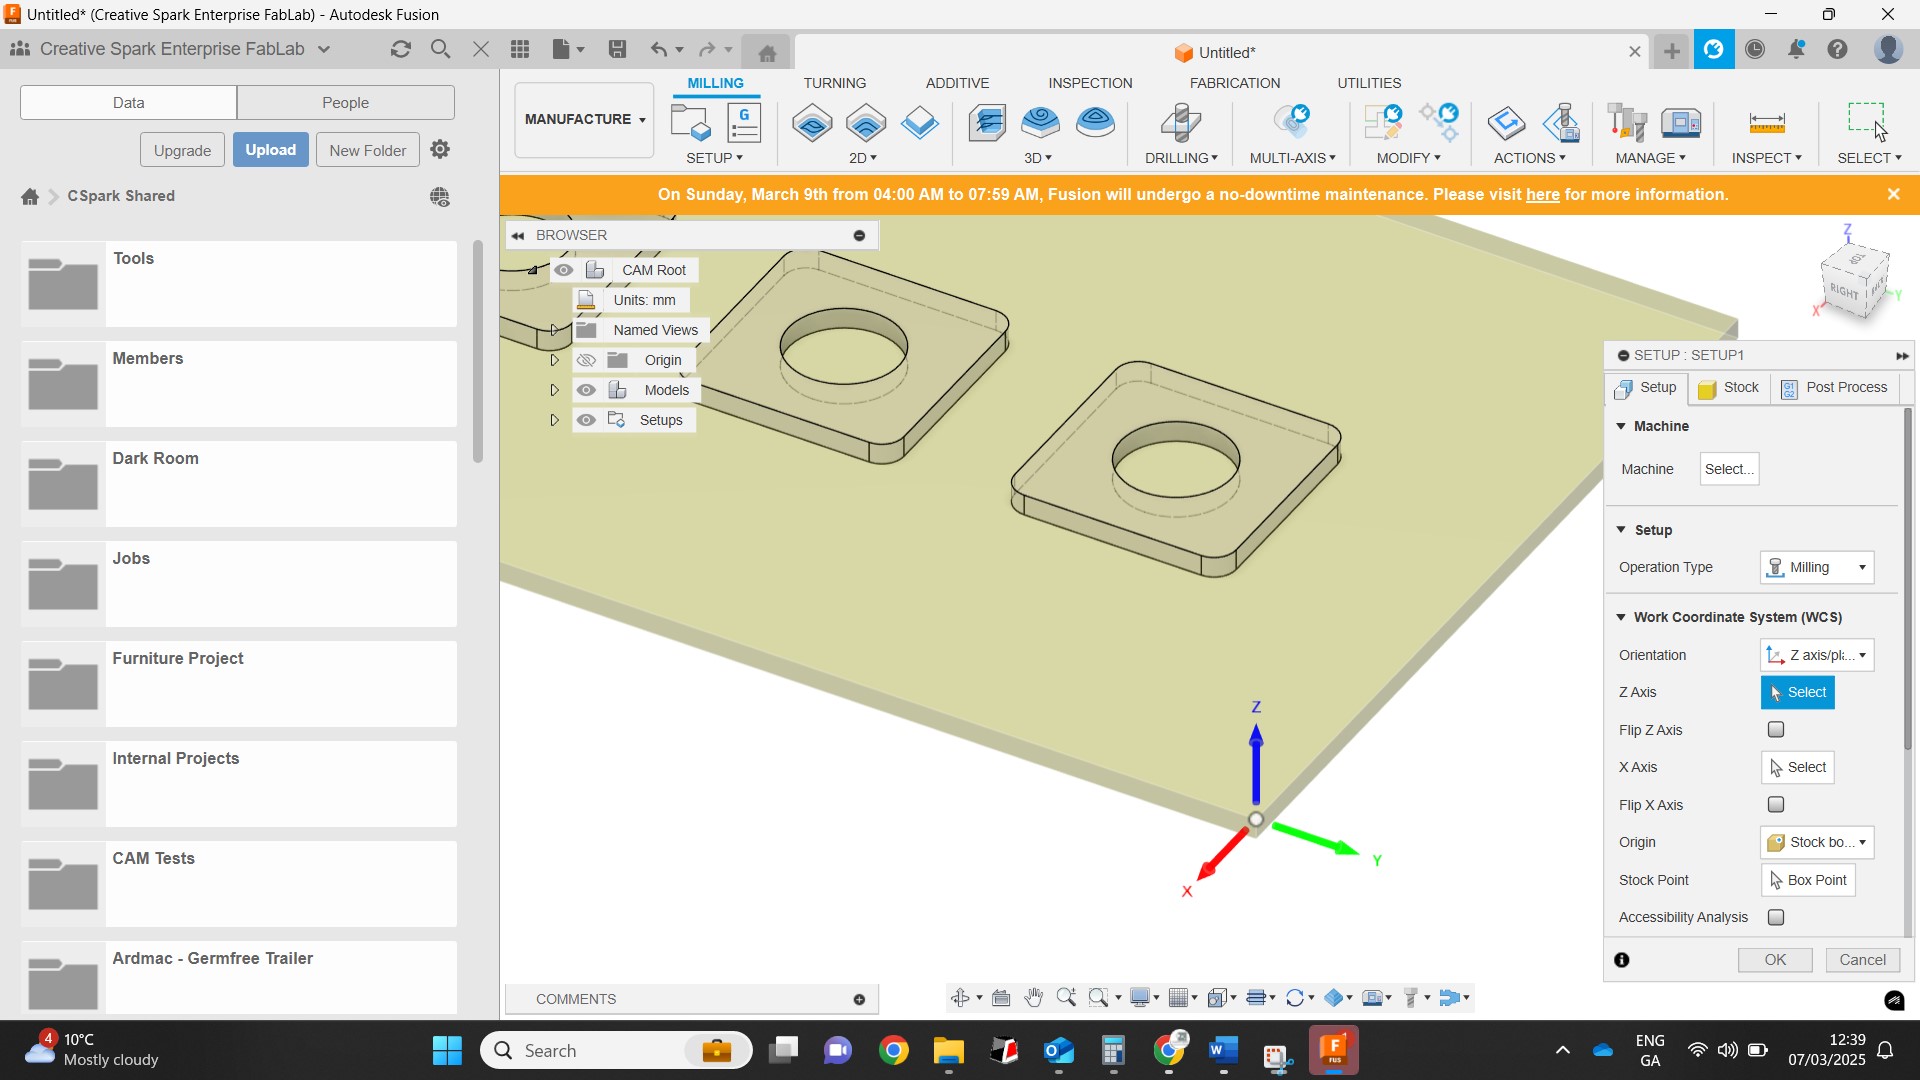The height and width of the screenshot is (1080, 1920).
Task: Click the New Folder button
Action: (368, 150)
